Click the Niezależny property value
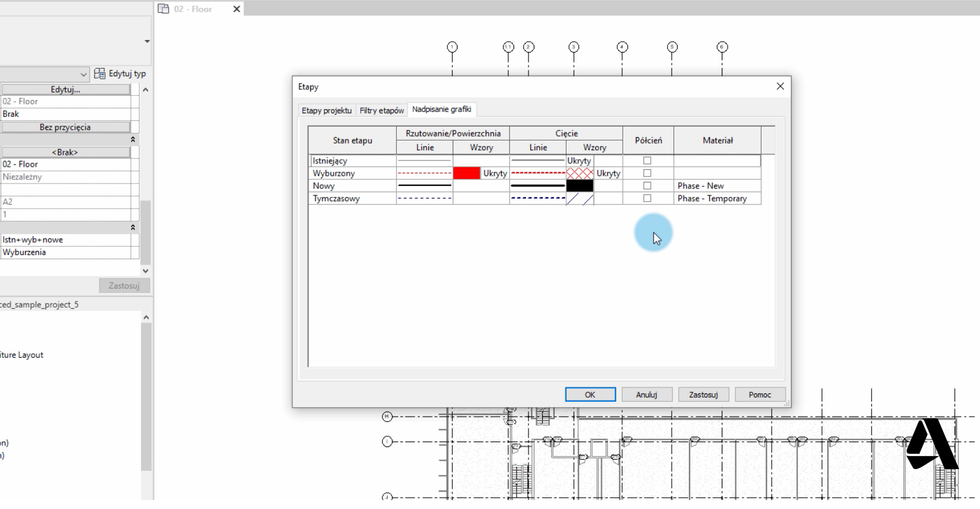This screenshot has width=980, height=509. pyautogui.click(x=66, y=177)
